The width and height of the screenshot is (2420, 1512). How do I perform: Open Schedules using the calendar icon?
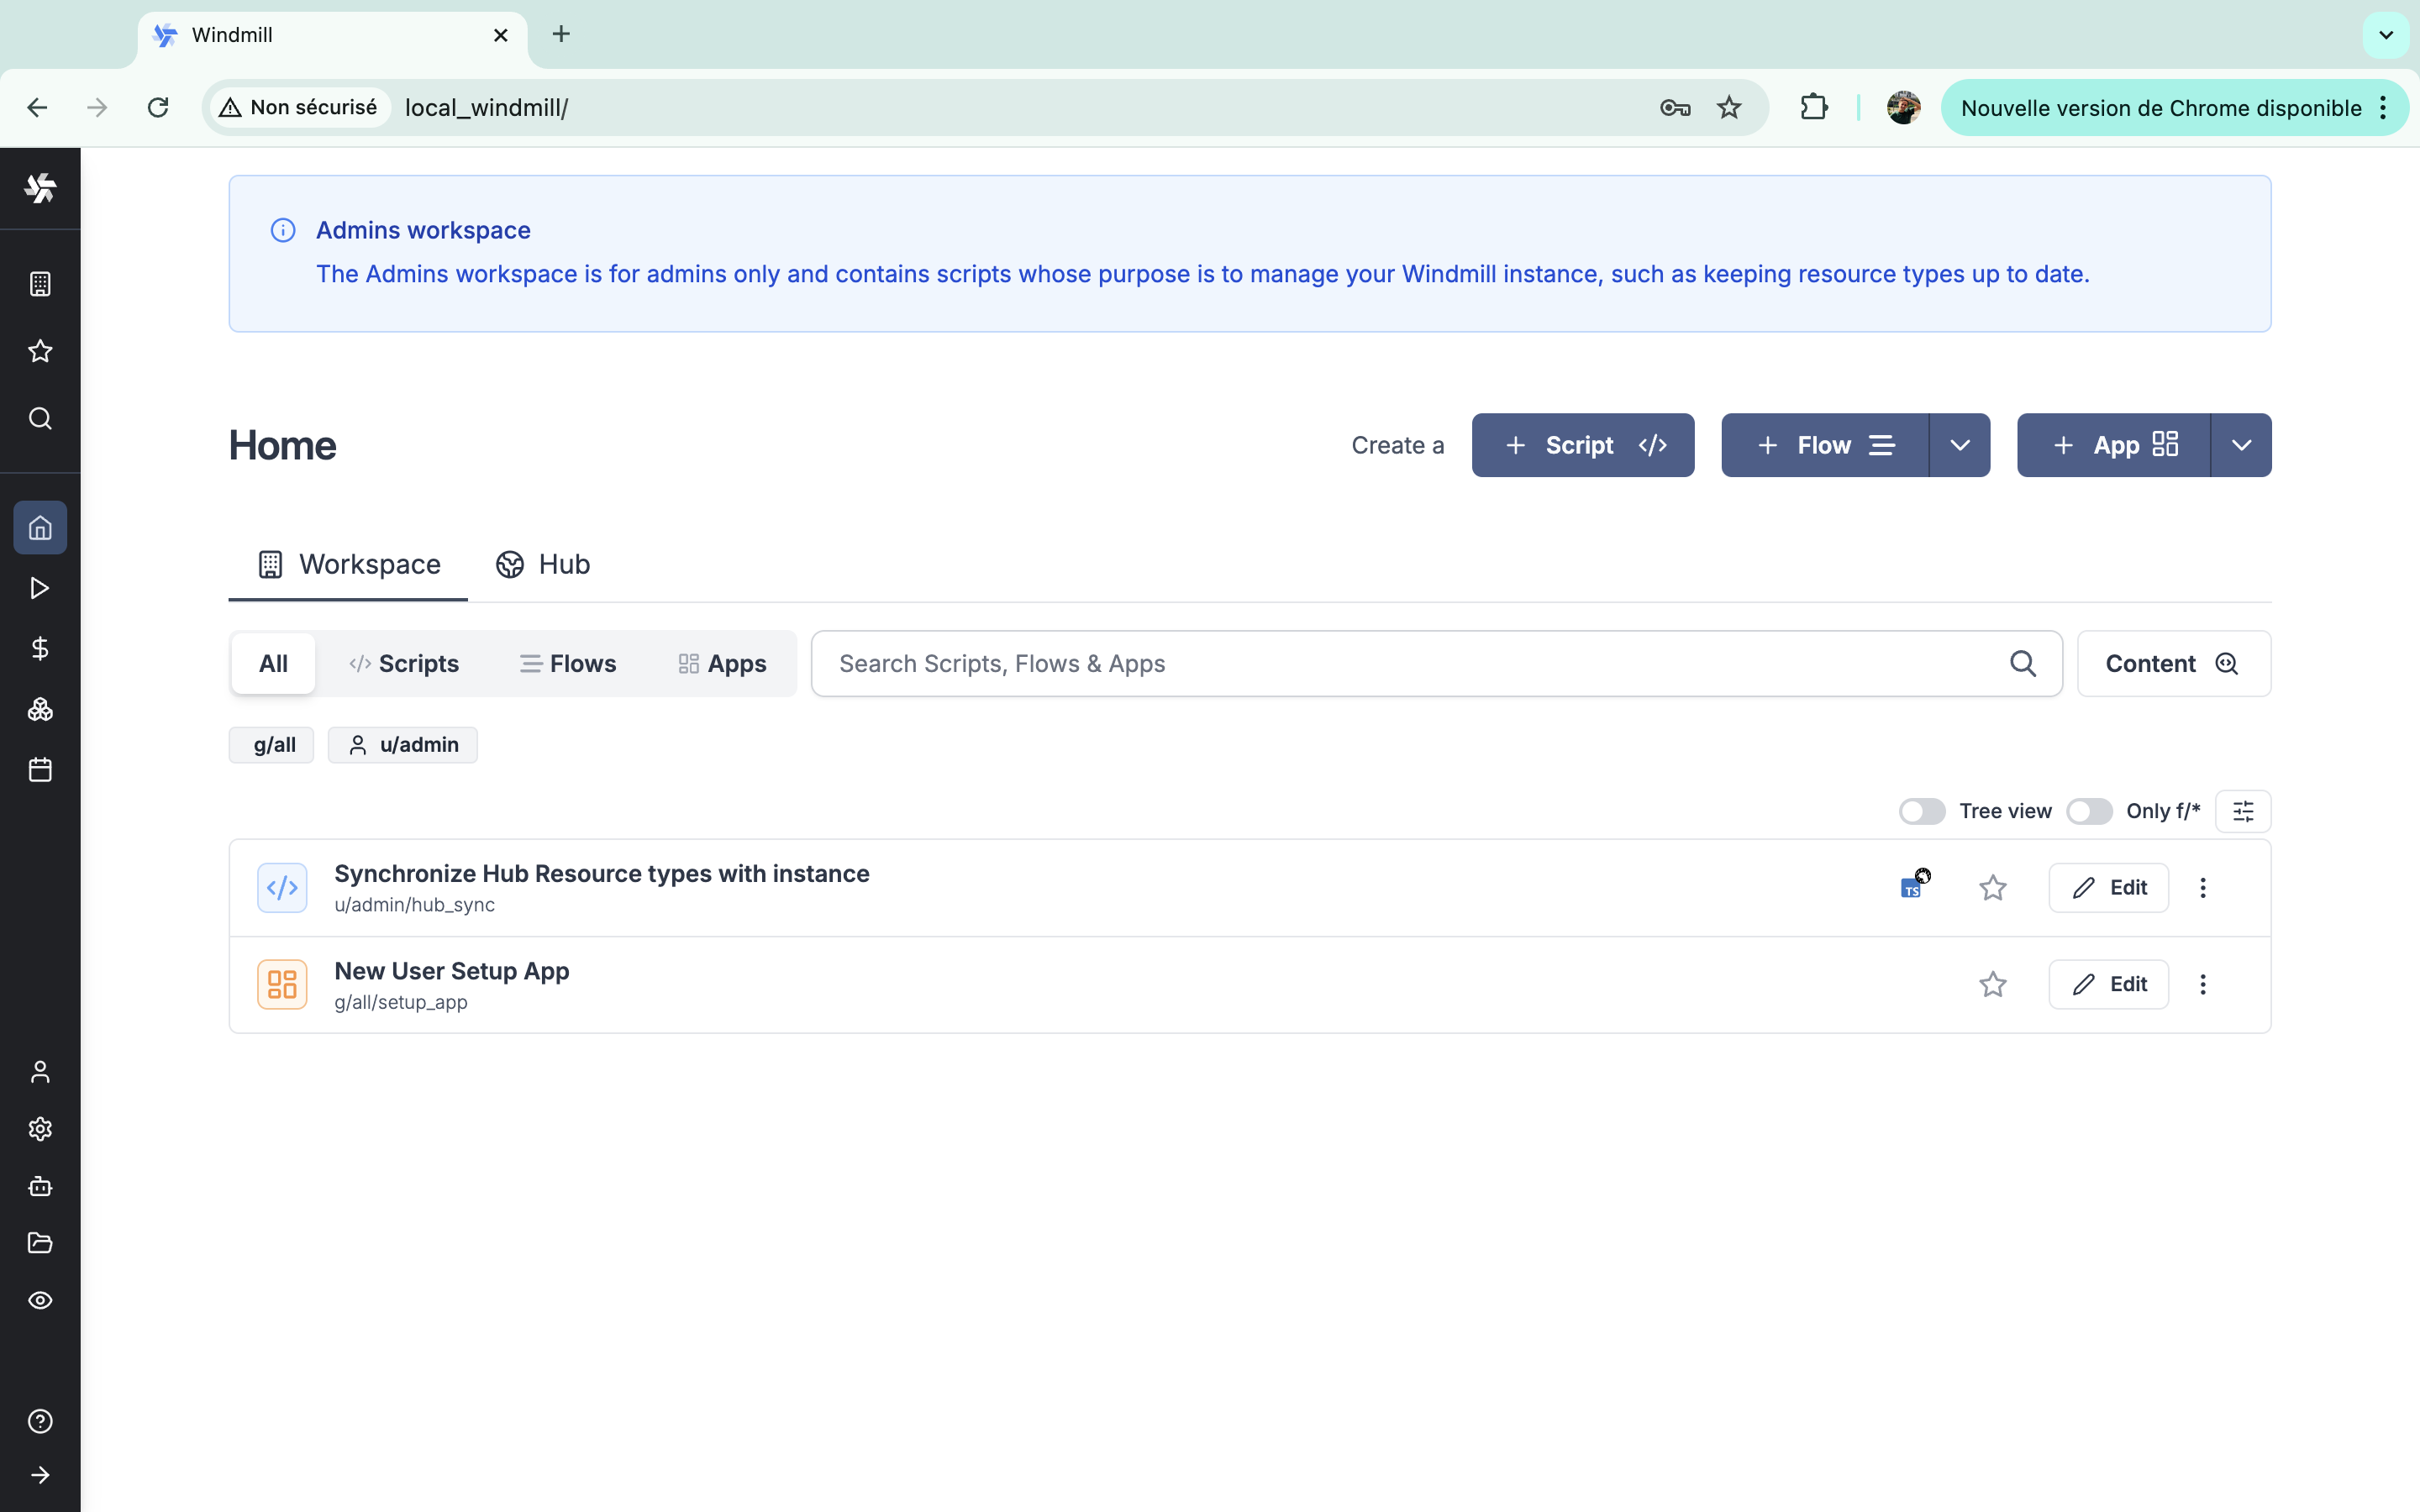click(40, 769)
